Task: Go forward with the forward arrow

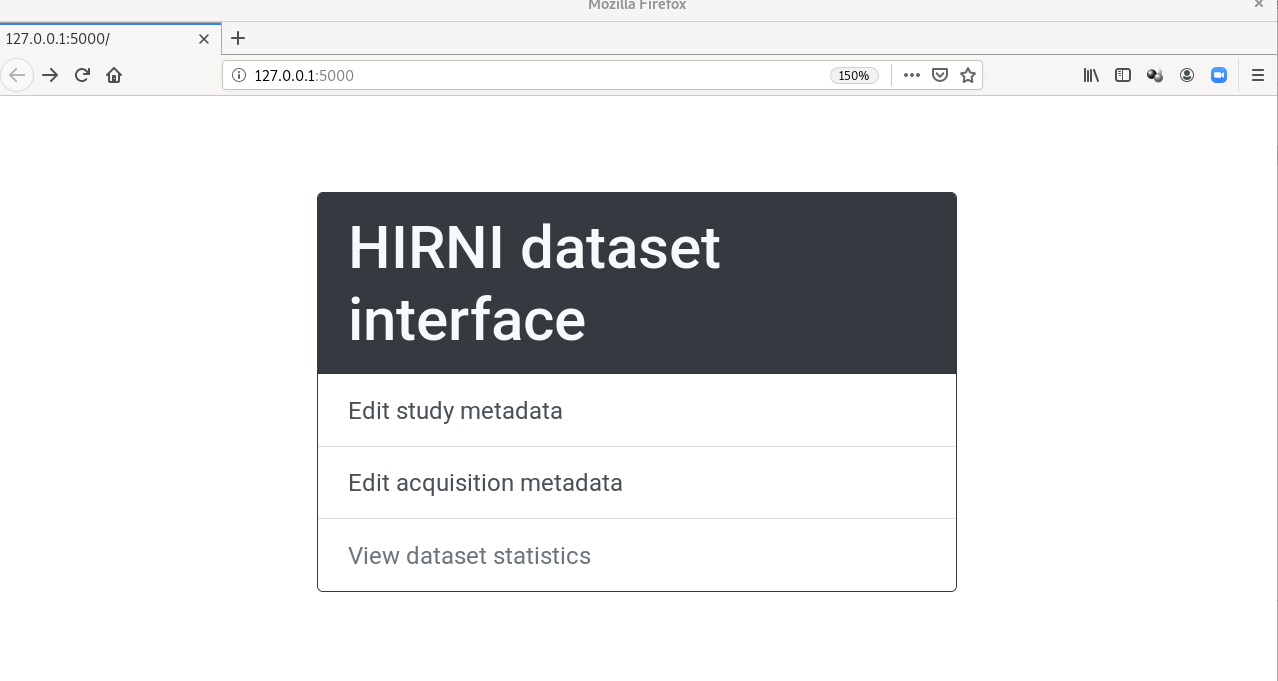Action: pos(50,75)
